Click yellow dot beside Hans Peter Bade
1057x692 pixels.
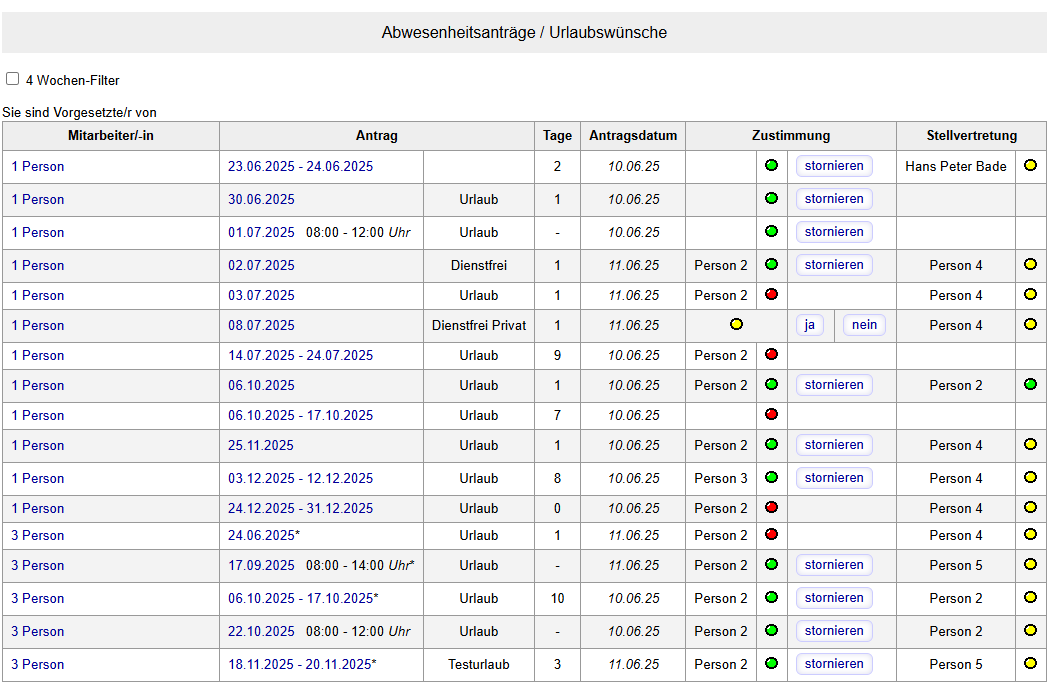click(1030, 166)
